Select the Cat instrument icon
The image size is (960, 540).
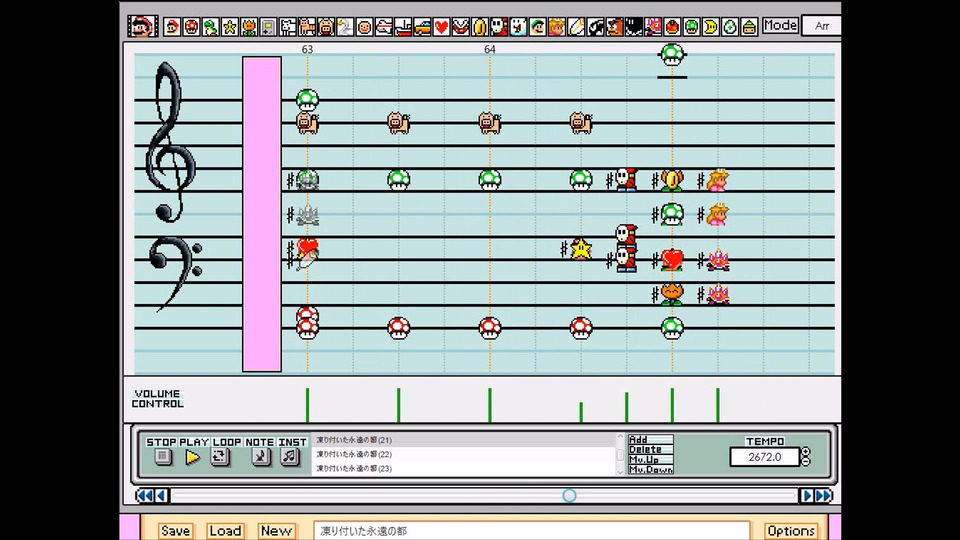coord(307,27)
